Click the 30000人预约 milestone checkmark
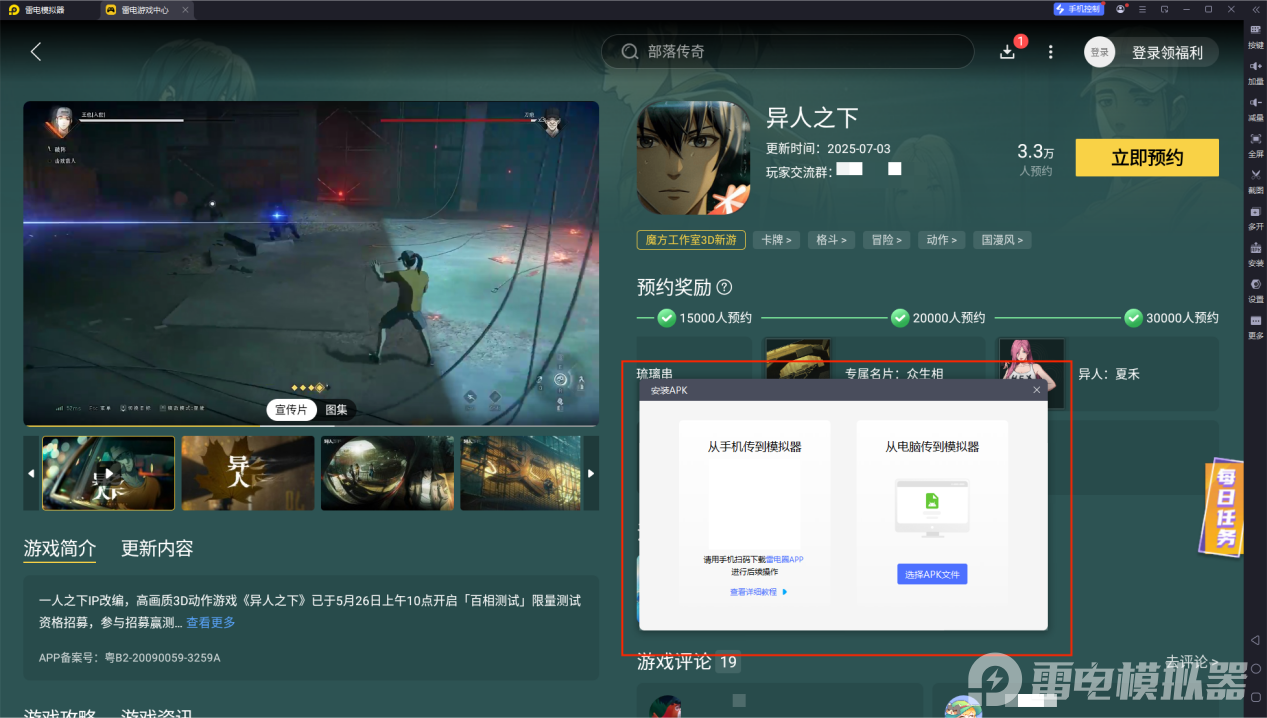This screenshot has height=718, width=1267. pos(1133,317)
